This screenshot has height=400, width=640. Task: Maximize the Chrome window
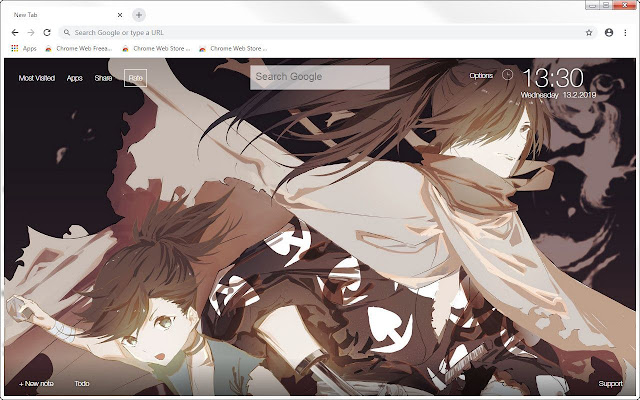606,5
